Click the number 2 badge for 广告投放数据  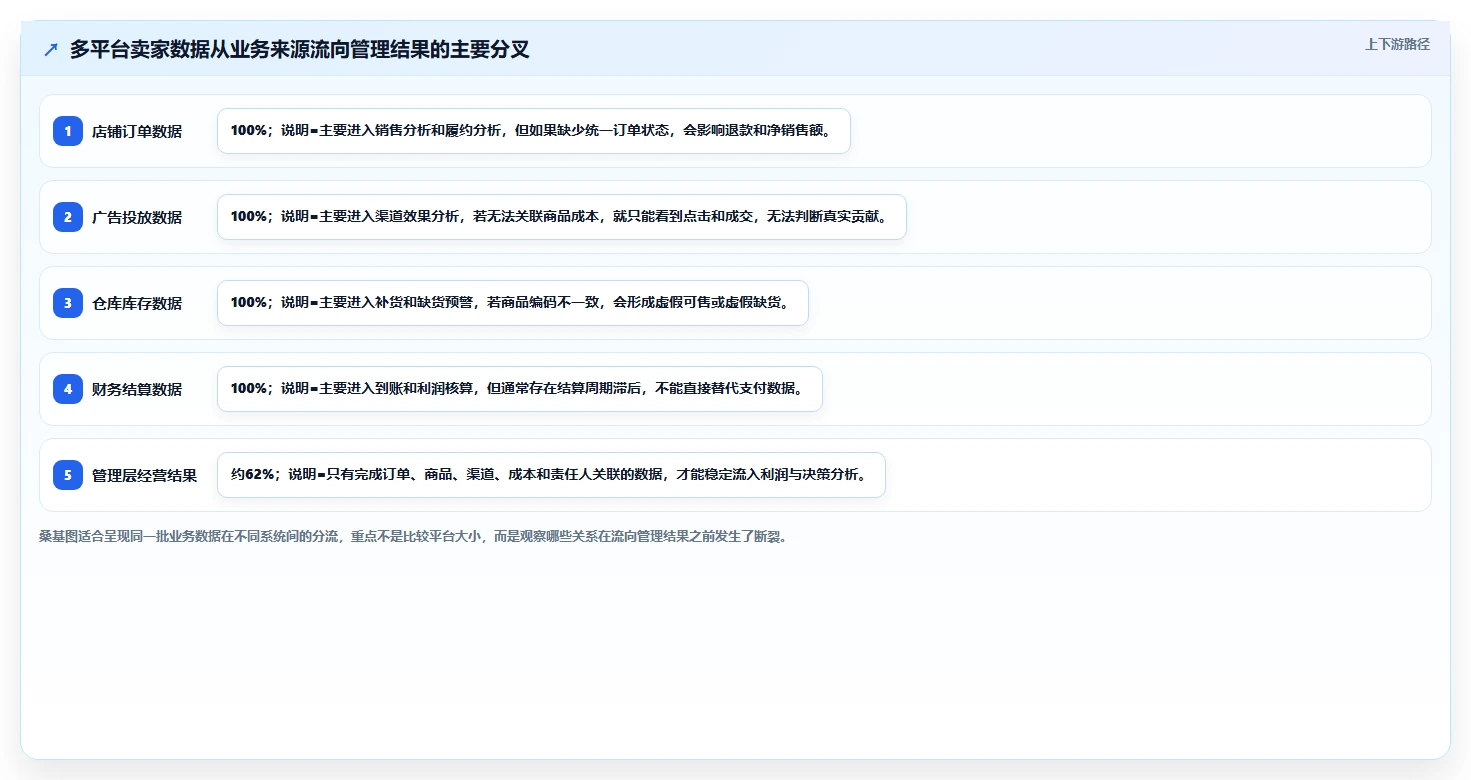[x=68, y=217]
